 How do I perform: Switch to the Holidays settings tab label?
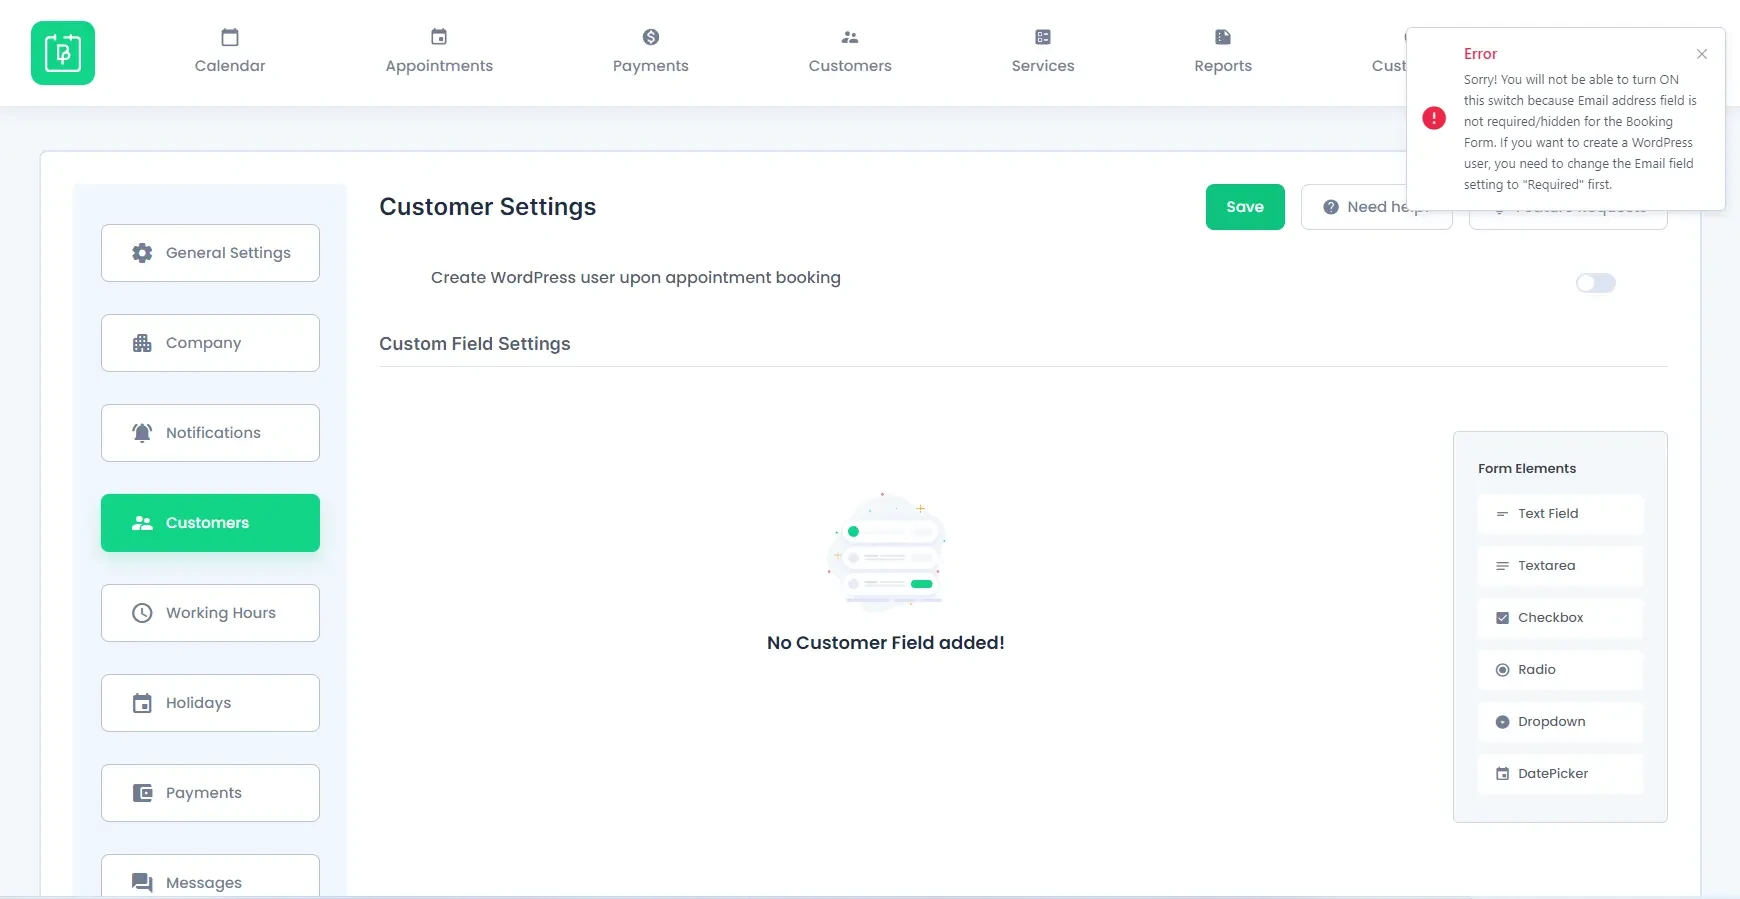click(x=198, y=703)
